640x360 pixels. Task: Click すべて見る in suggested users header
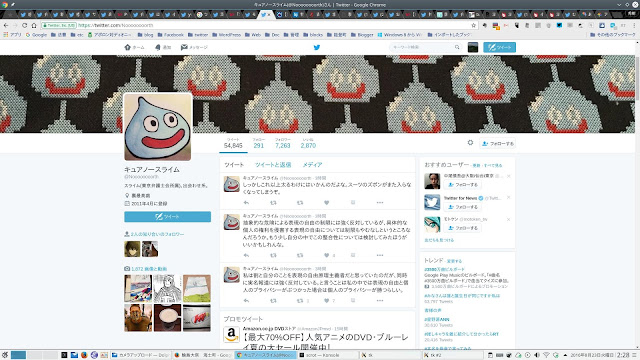(493, 166)
